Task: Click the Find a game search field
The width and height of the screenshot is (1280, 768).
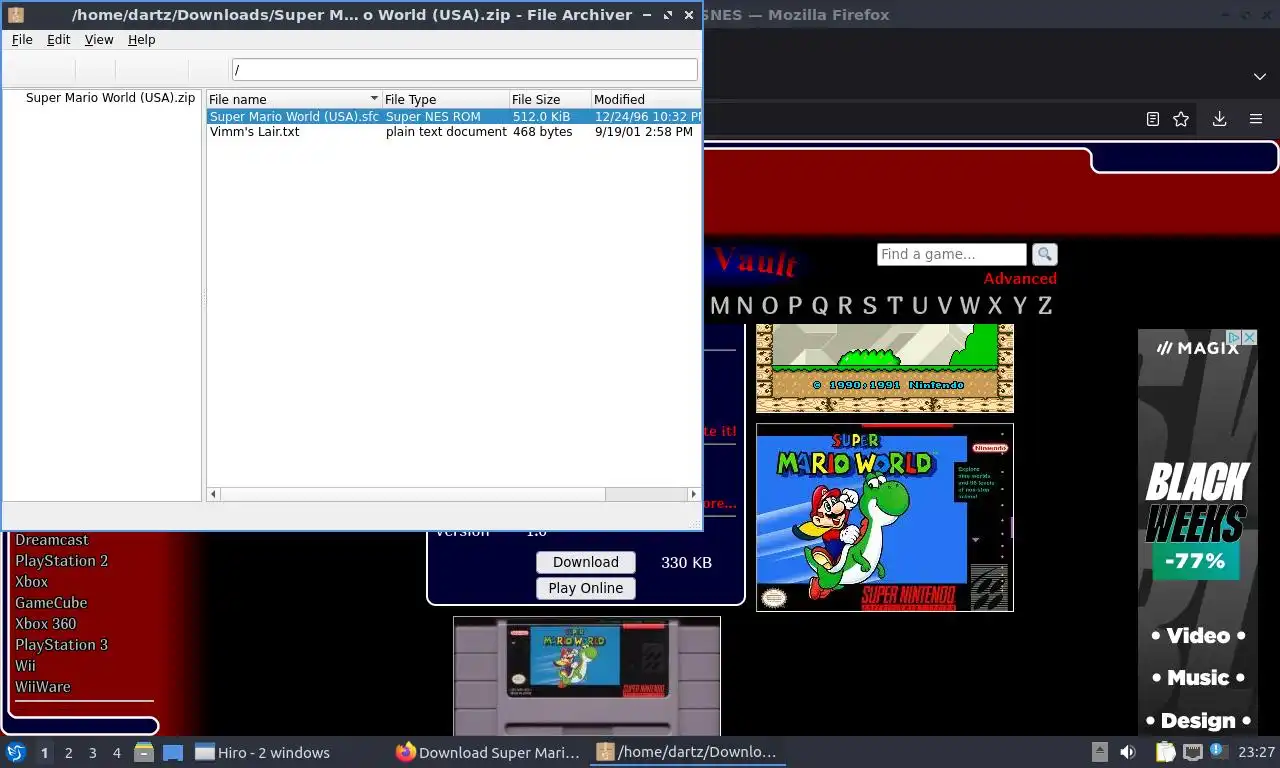Action: click(952, 254)
